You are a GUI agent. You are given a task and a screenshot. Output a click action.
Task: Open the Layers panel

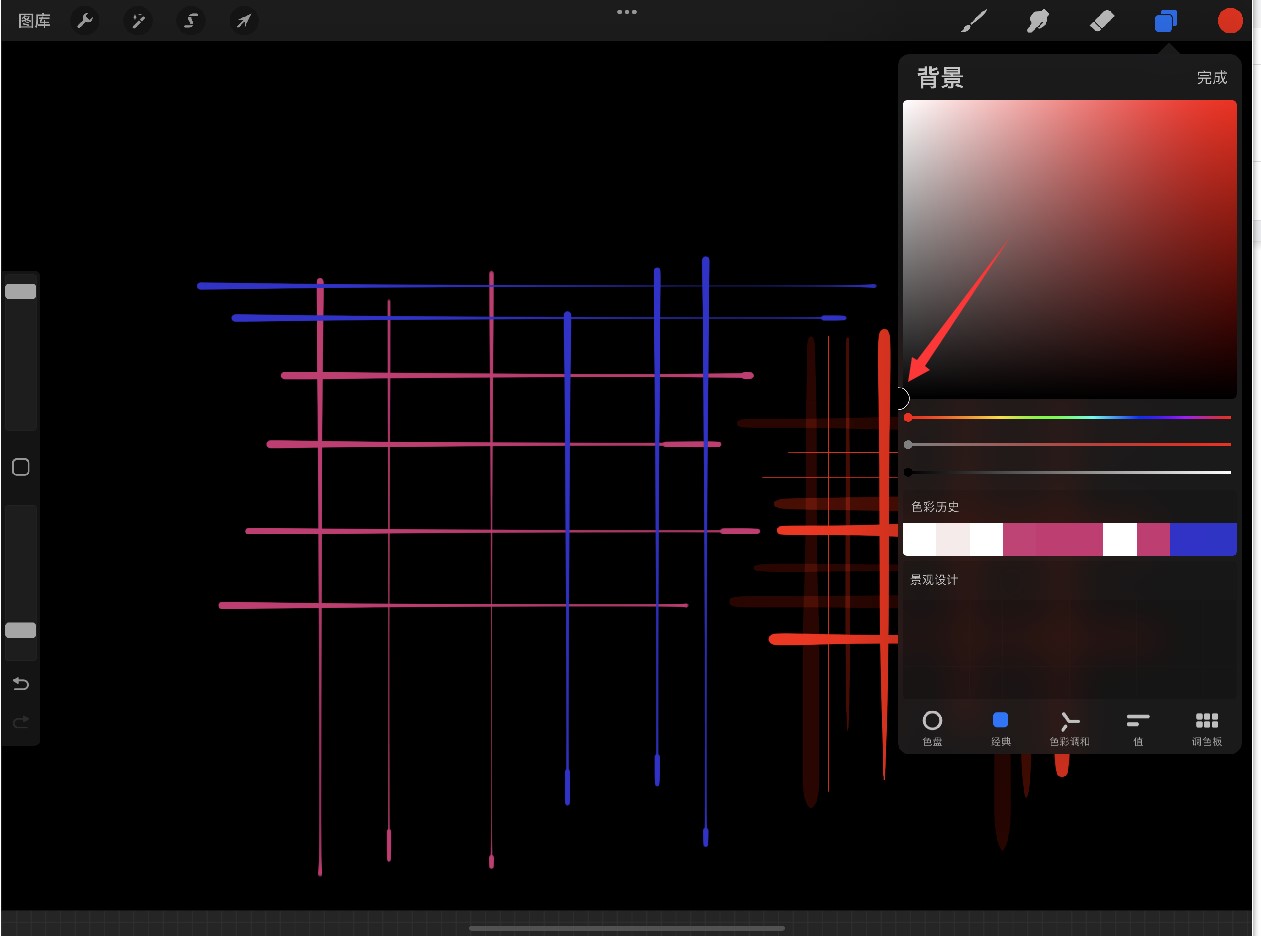pos(1165,21)
